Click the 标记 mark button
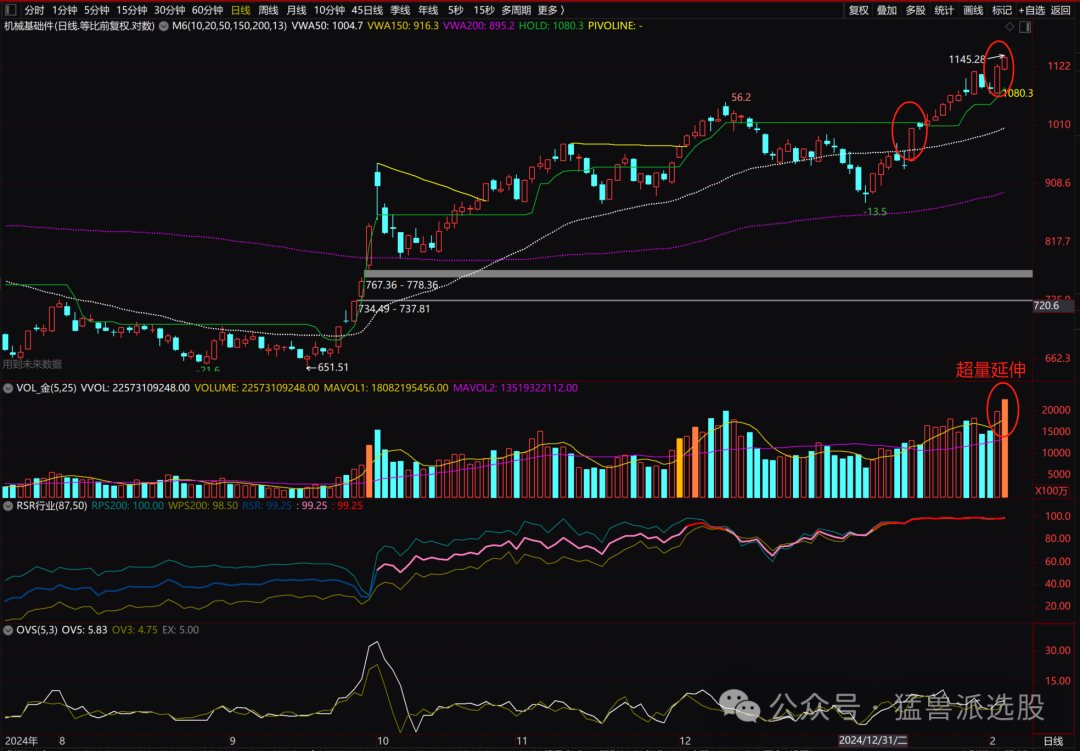 (1001, 10)
